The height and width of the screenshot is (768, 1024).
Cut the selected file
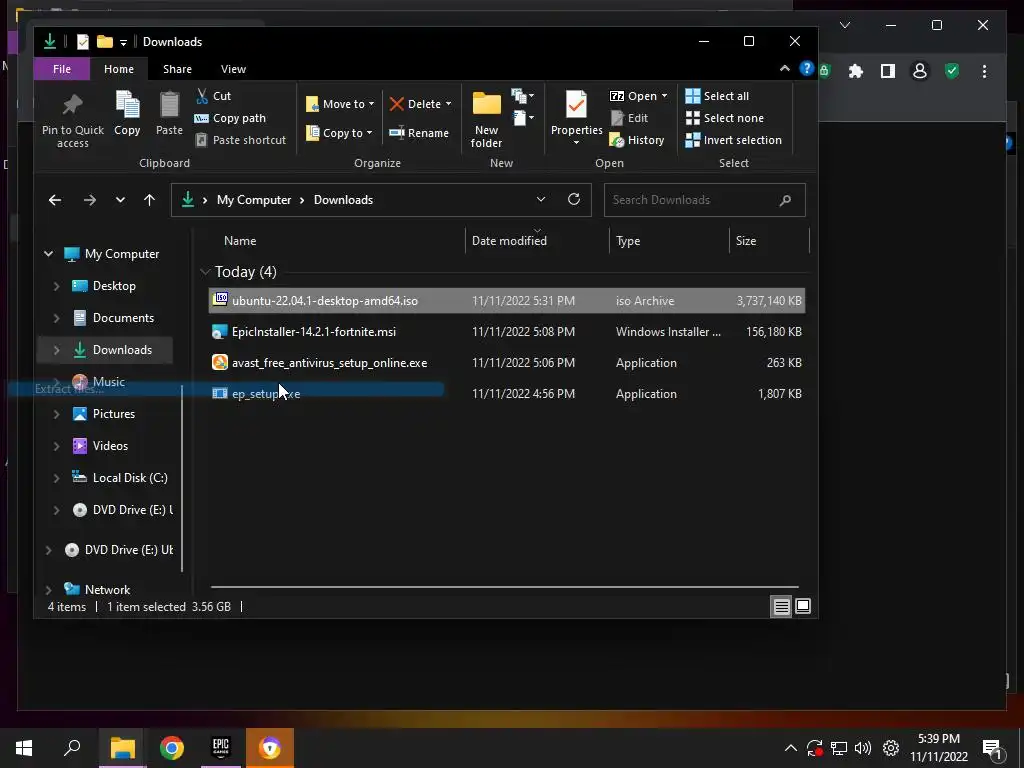pos(214,95)
